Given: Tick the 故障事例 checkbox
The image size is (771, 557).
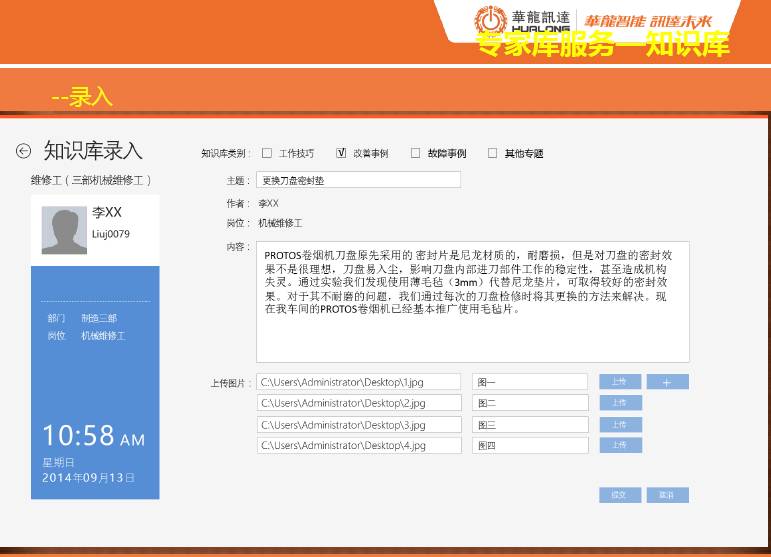Looking at the screenshot, I should pyautogui.click(x=415, y=153).
